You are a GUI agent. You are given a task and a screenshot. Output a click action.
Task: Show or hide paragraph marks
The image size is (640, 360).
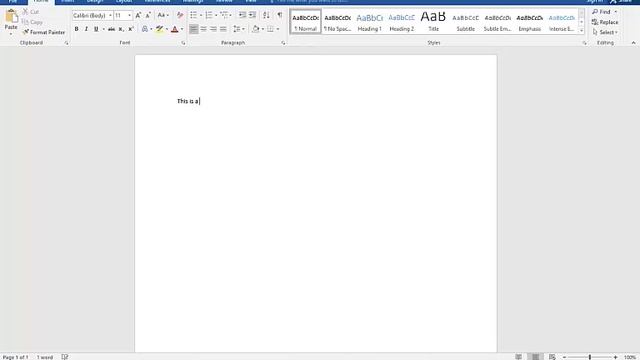(280, 16)
